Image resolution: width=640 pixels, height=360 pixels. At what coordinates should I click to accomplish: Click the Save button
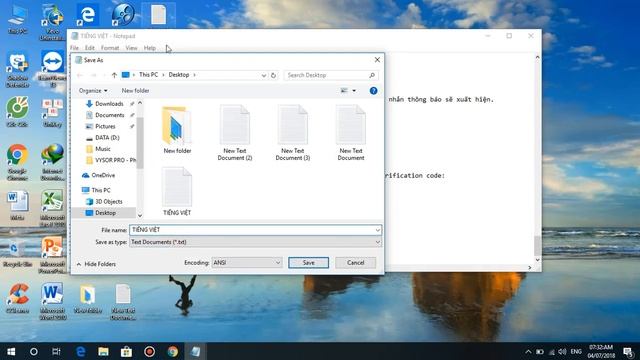(x=308, y=262)
